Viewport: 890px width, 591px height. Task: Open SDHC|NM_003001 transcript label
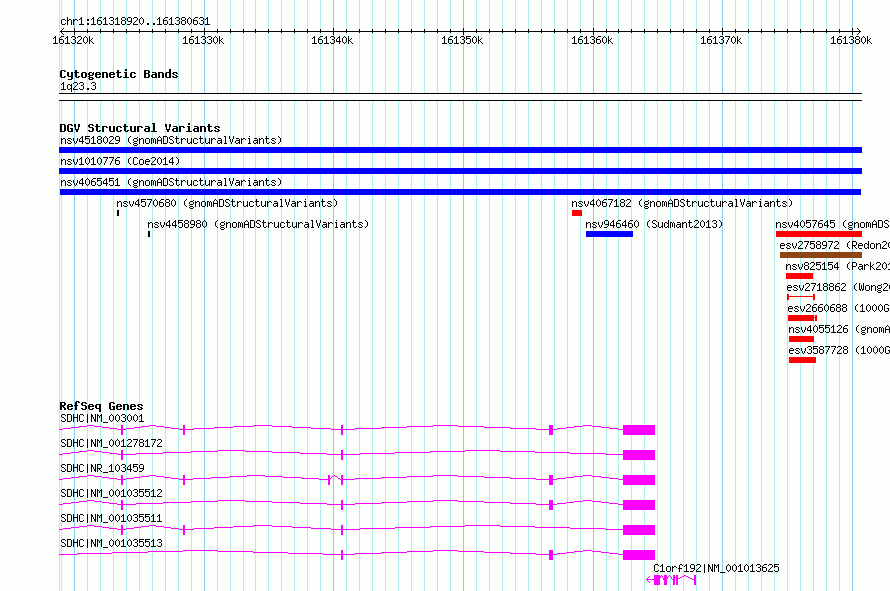pyautogui.click(x=102, y=418)
